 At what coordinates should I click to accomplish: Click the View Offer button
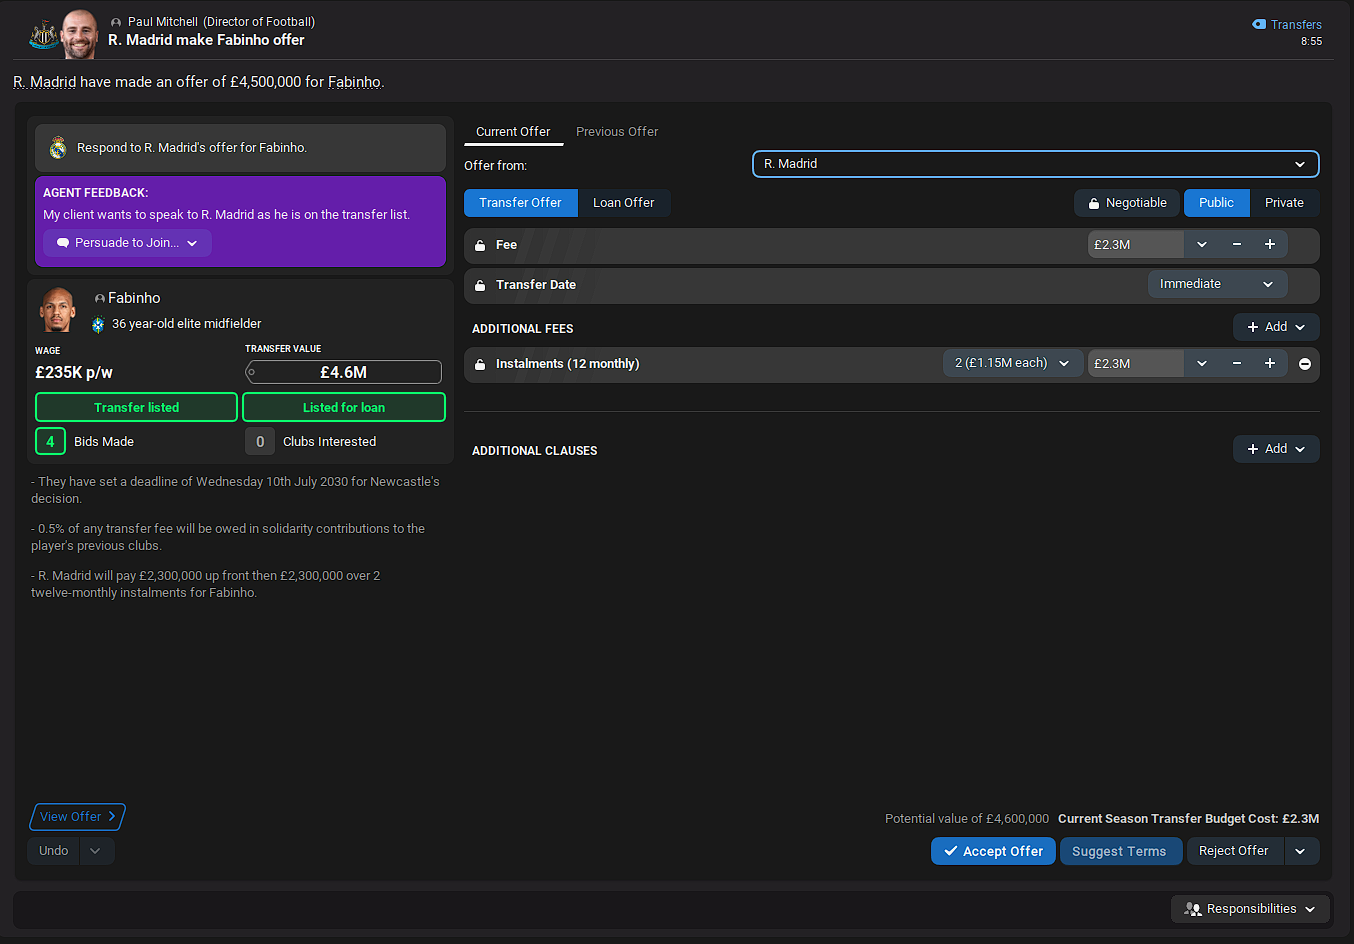[x=77, y=817]
